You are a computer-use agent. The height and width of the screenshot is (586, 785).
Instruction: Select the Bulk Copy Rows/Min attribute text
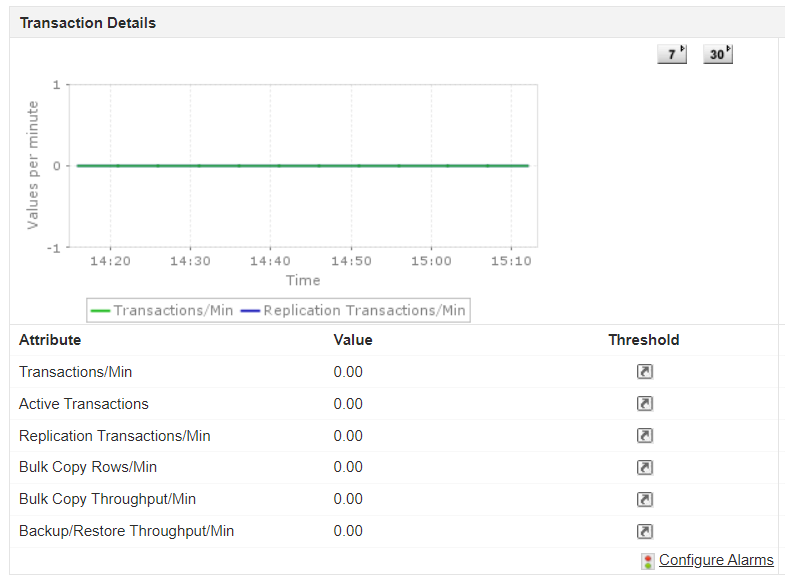(88, 467)
